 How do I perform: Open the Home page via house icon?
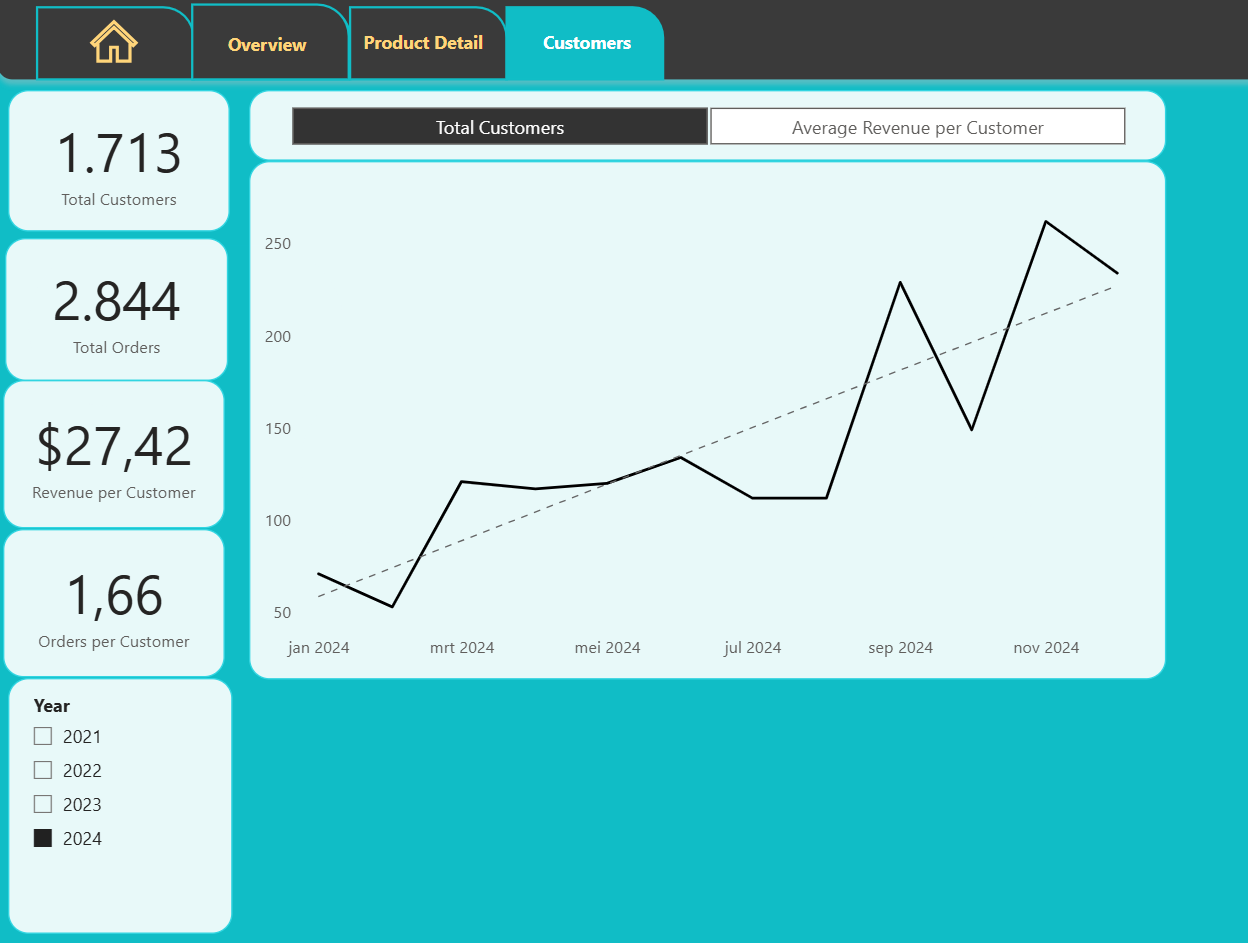point(114,43)
